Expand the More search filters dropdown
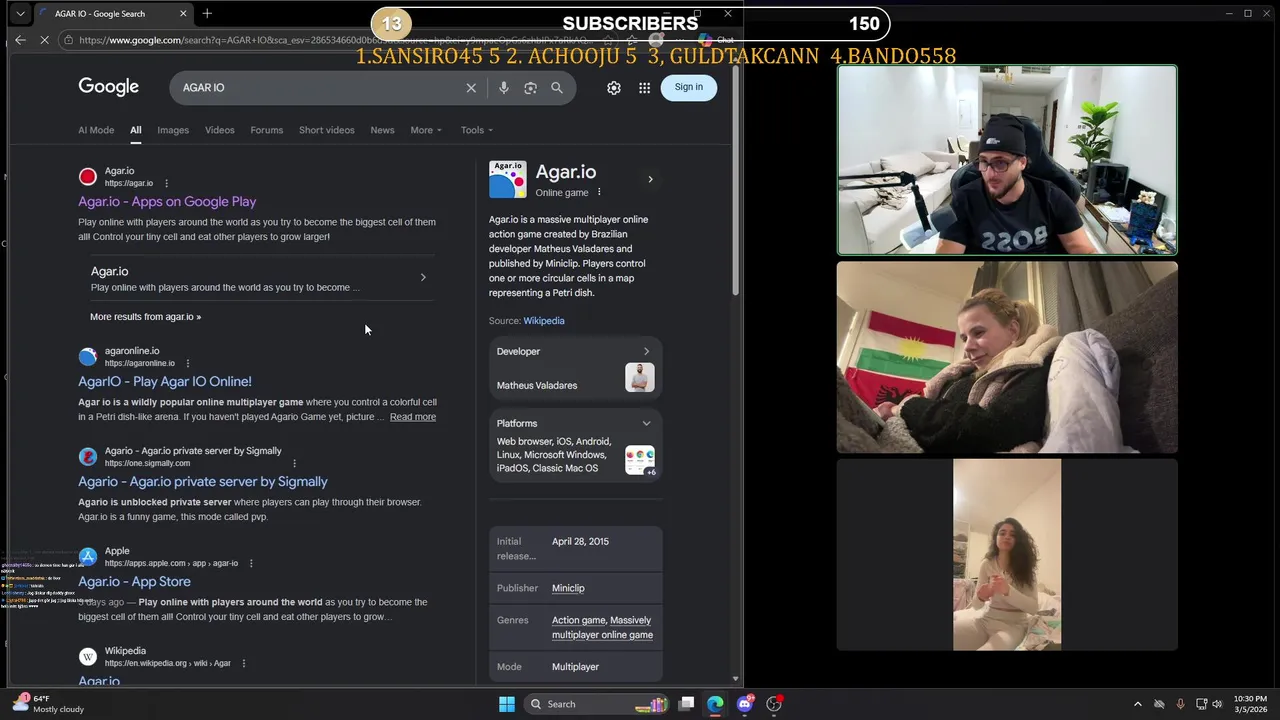The image size is (1280, 720). pos(426,130)
